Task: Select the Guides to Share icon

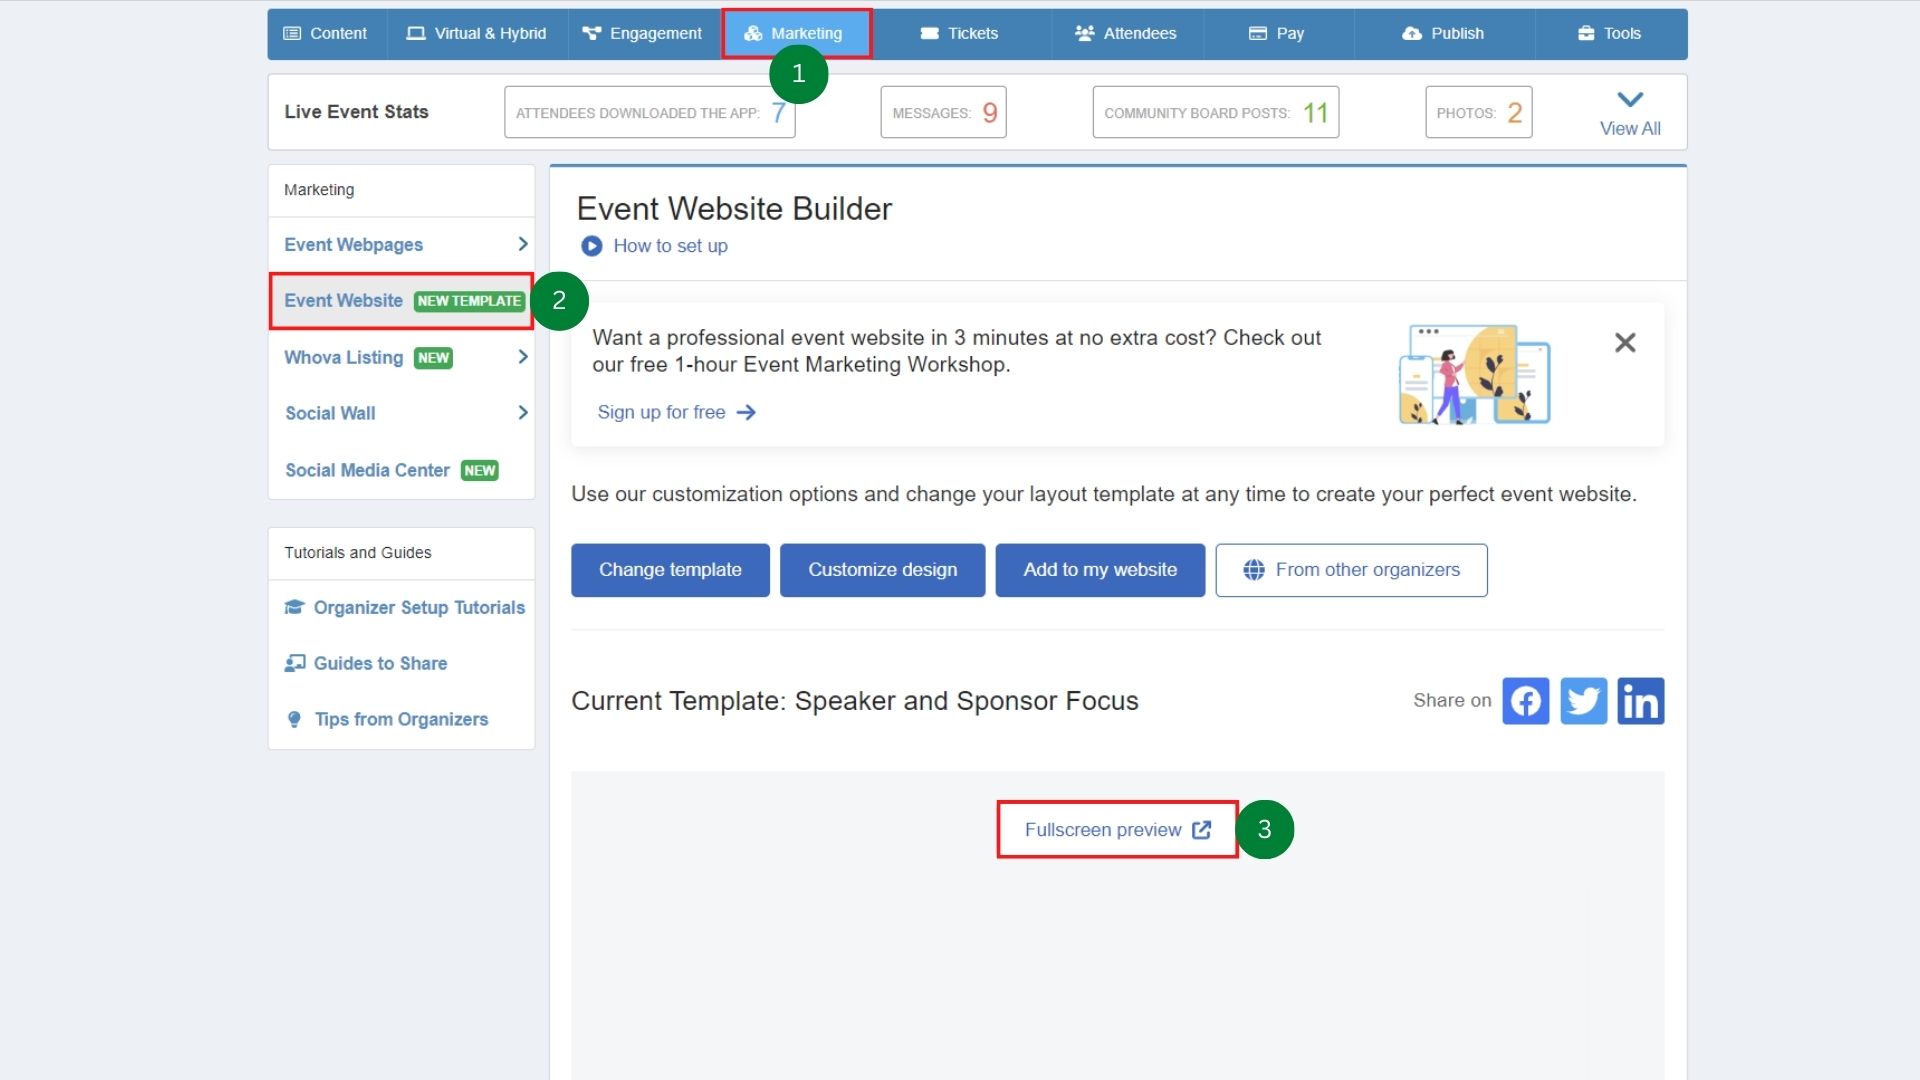Action: 294,663
